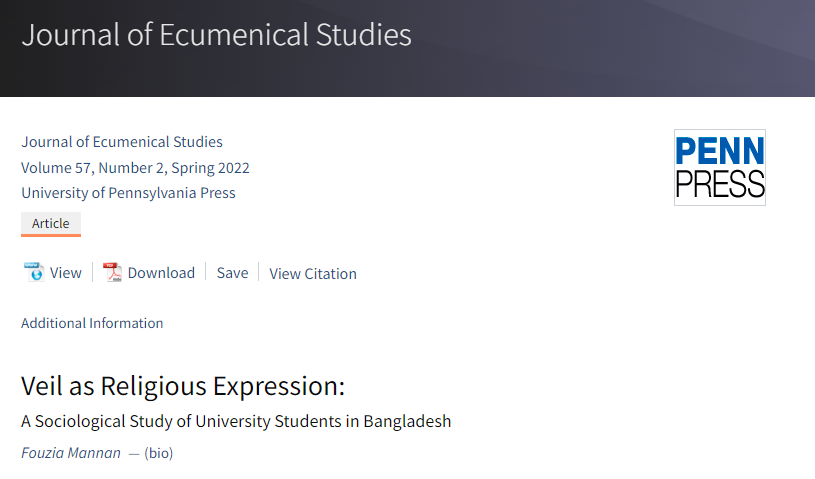
Task: Go to Volume 57, Number 2 issue
Action: pyautogui.click(x=135, y=168)
